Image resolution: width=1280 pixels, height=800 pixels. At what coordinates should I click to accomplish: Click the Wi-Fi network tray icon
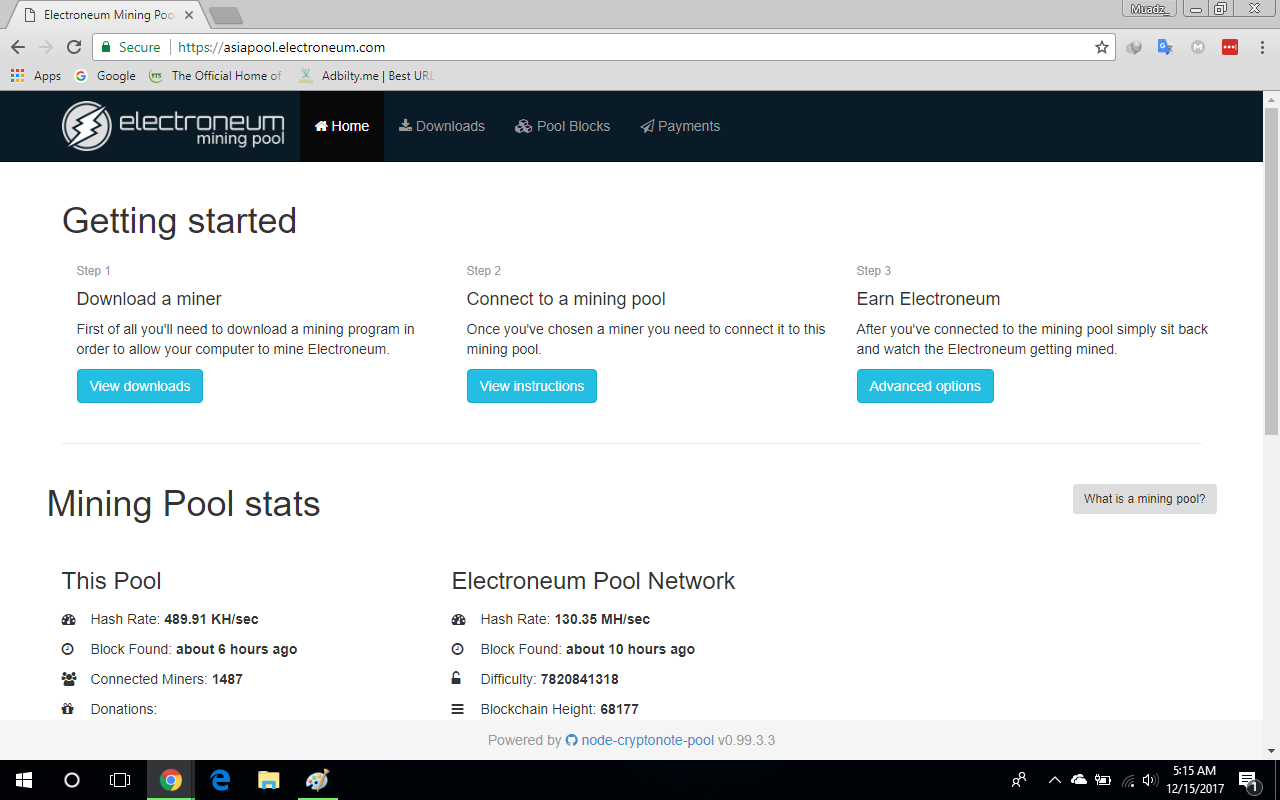pos(1129,780)
